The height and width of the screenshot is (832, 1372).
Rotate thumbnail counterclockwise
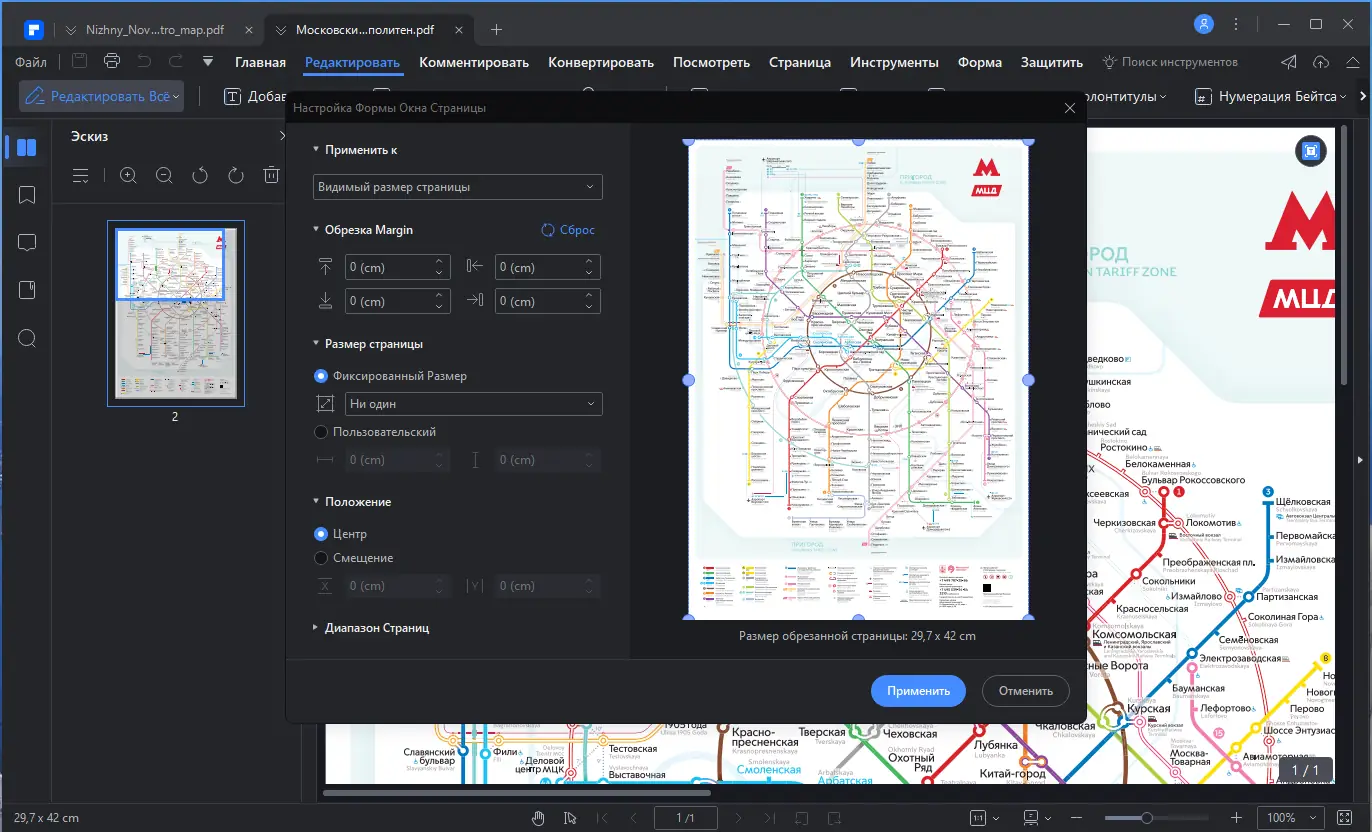[x=200, y=176]
